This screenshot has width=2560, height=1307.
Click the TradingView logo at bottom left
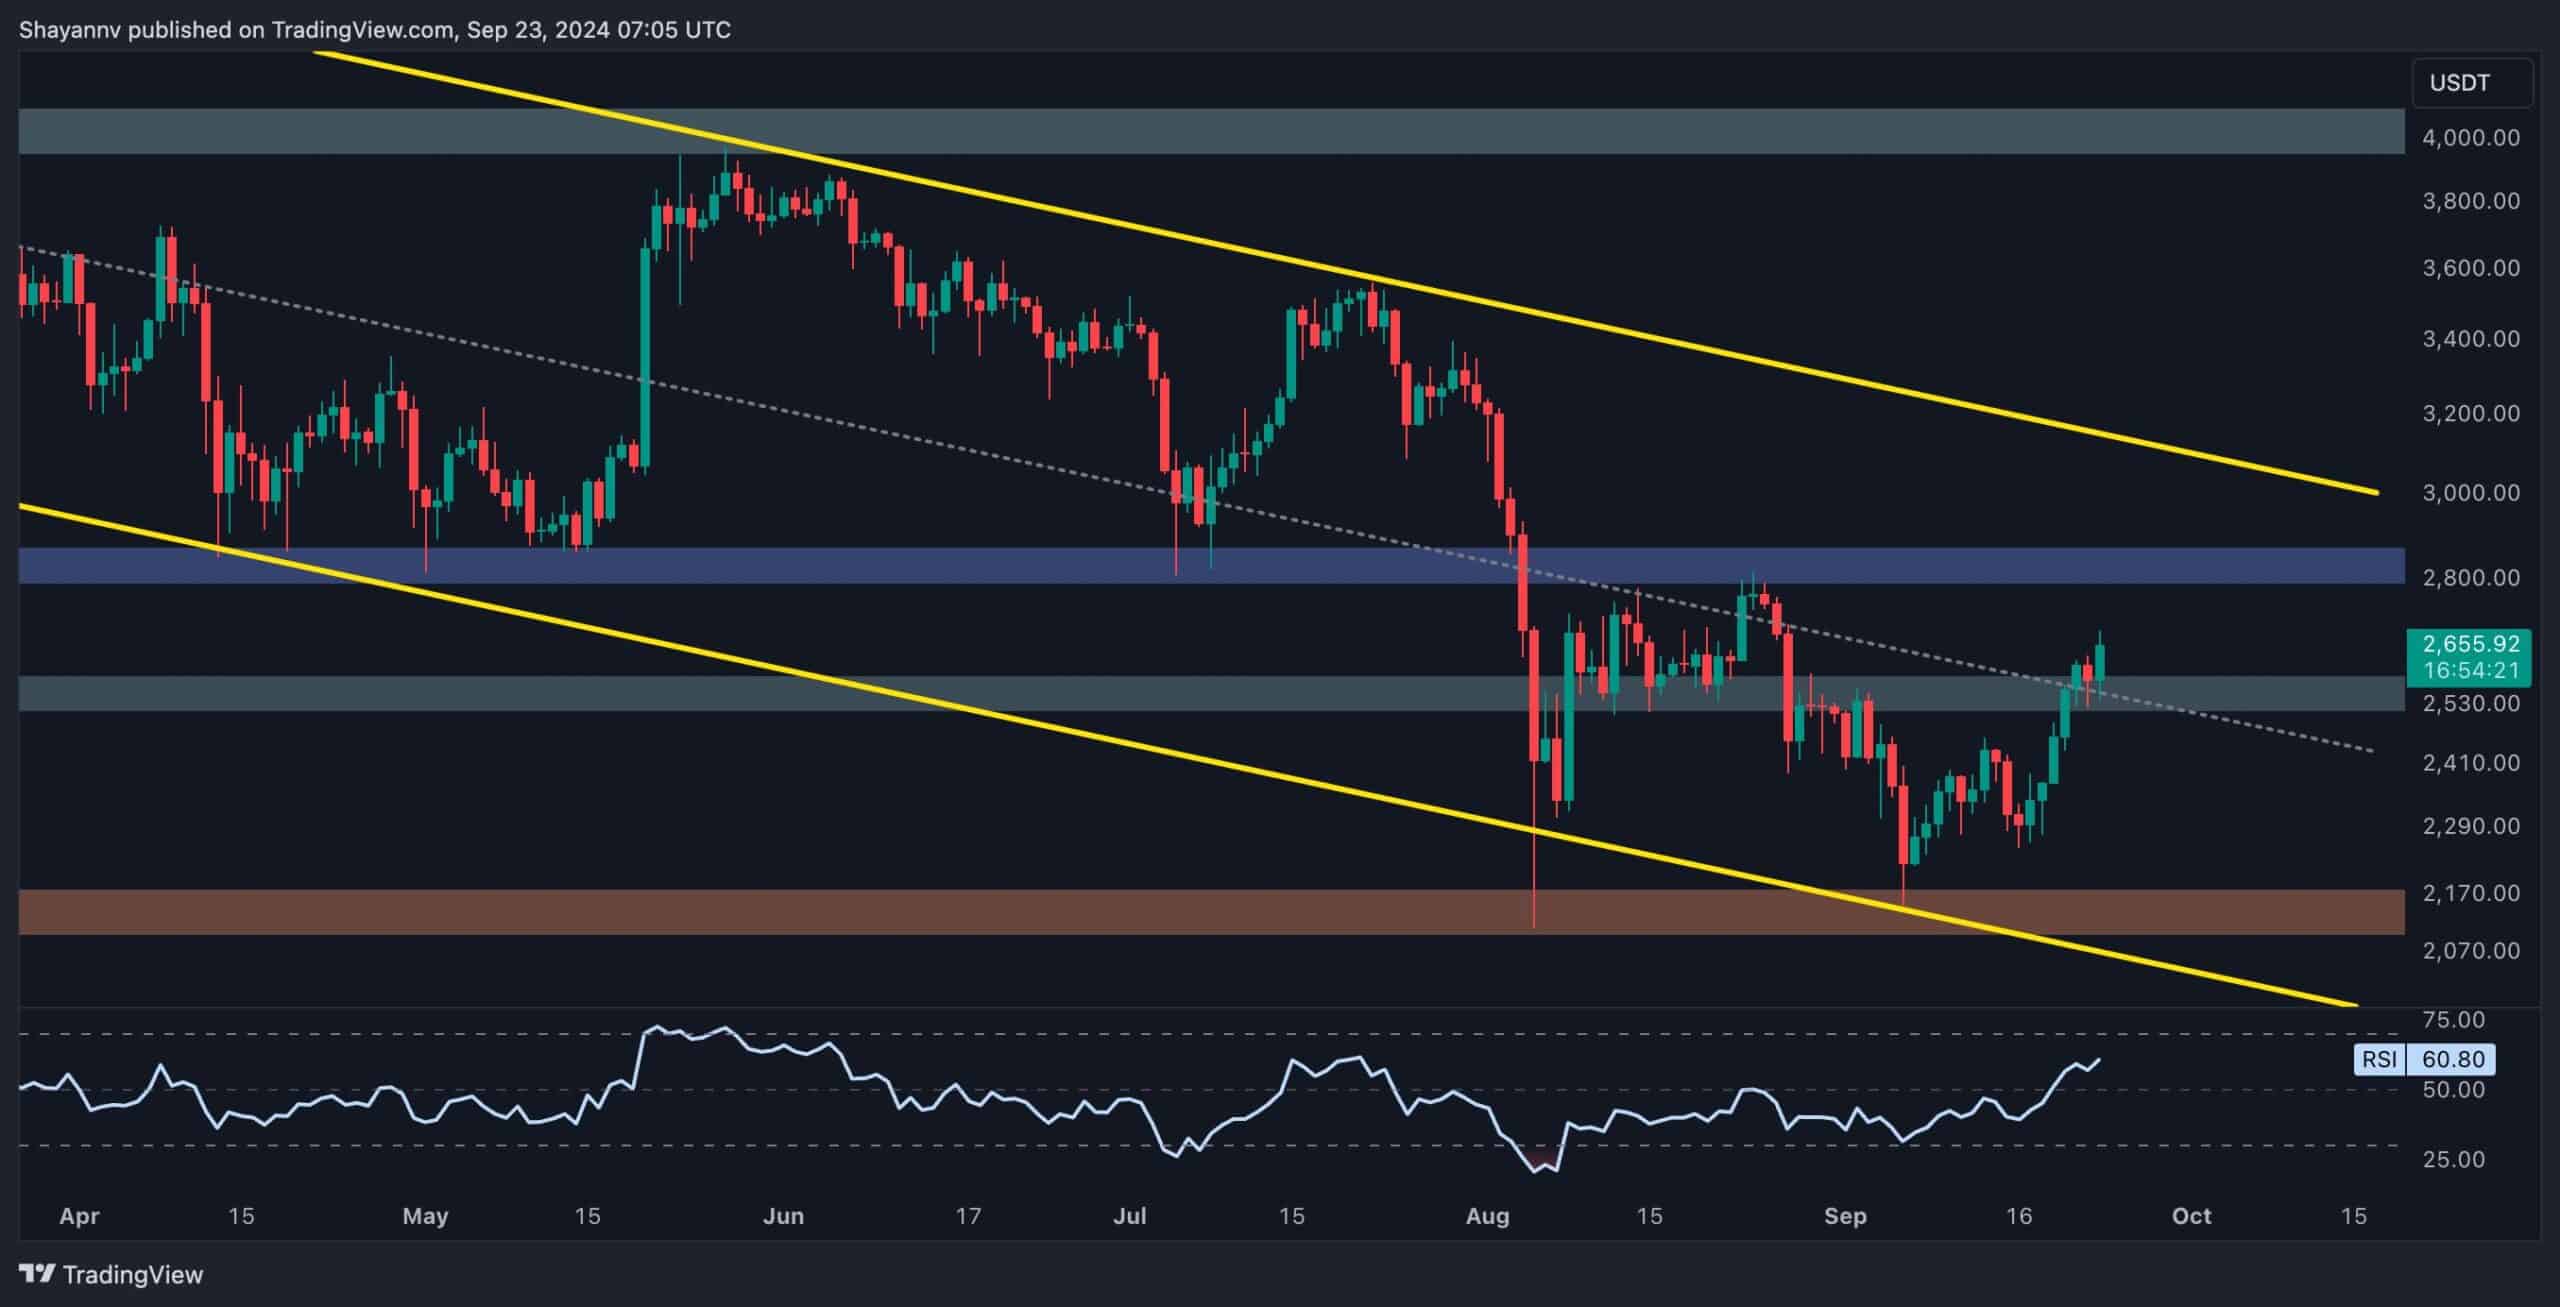pos(111,1274)
